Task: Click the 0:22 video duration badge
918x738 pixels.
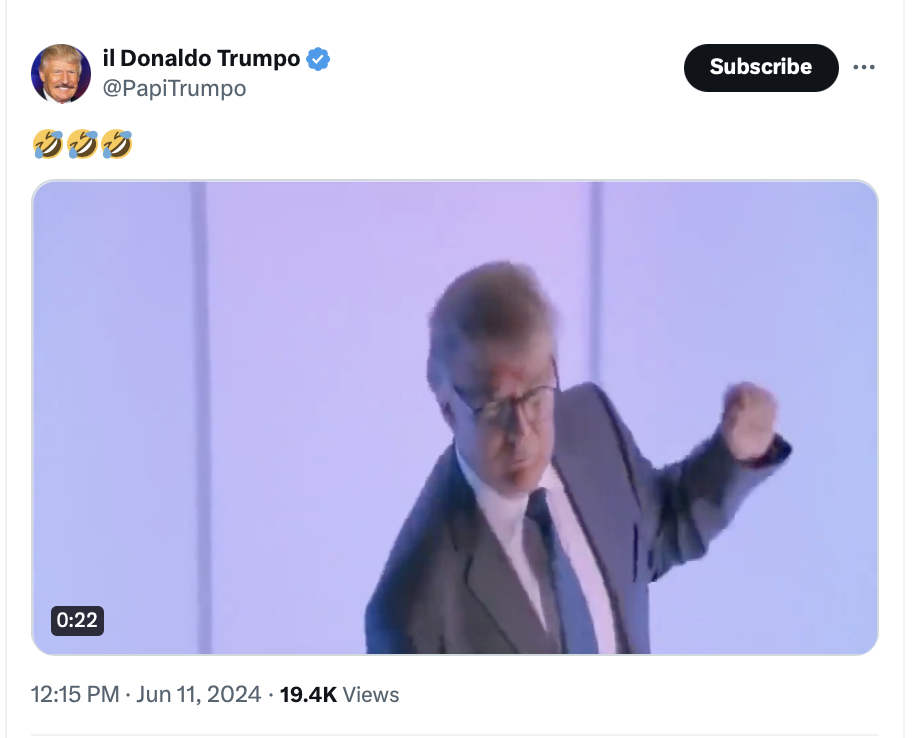Action: [77, 620]
